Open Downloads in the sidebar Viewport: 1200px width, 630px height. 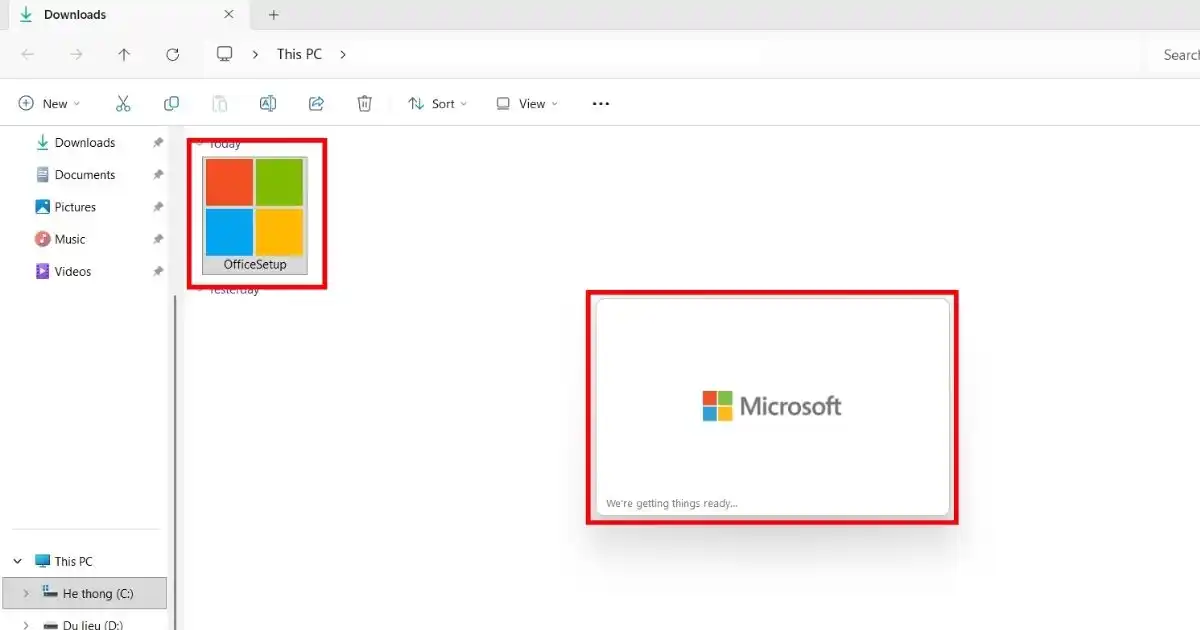pyautogui.click(x=85, y=143)
